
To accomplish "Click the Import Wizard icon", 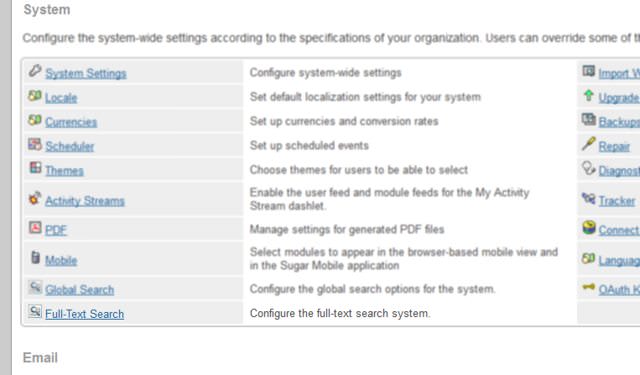I will click(589, 71).
